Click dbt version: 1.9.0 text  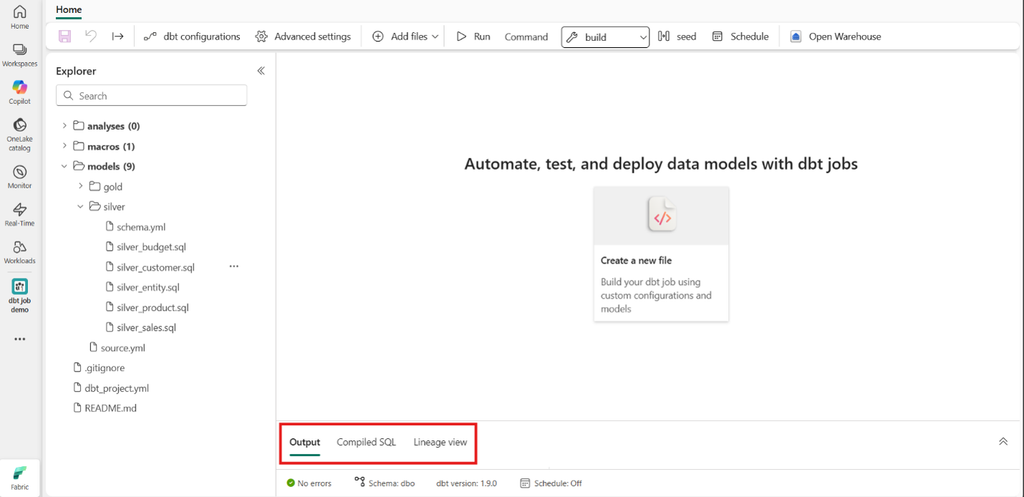pos(466,484)
